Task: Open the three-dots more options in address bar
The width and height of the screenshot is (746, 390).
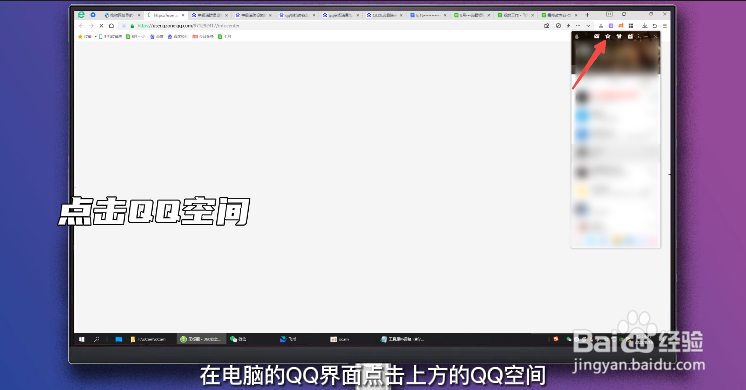Action: click(x=578, y=26)
